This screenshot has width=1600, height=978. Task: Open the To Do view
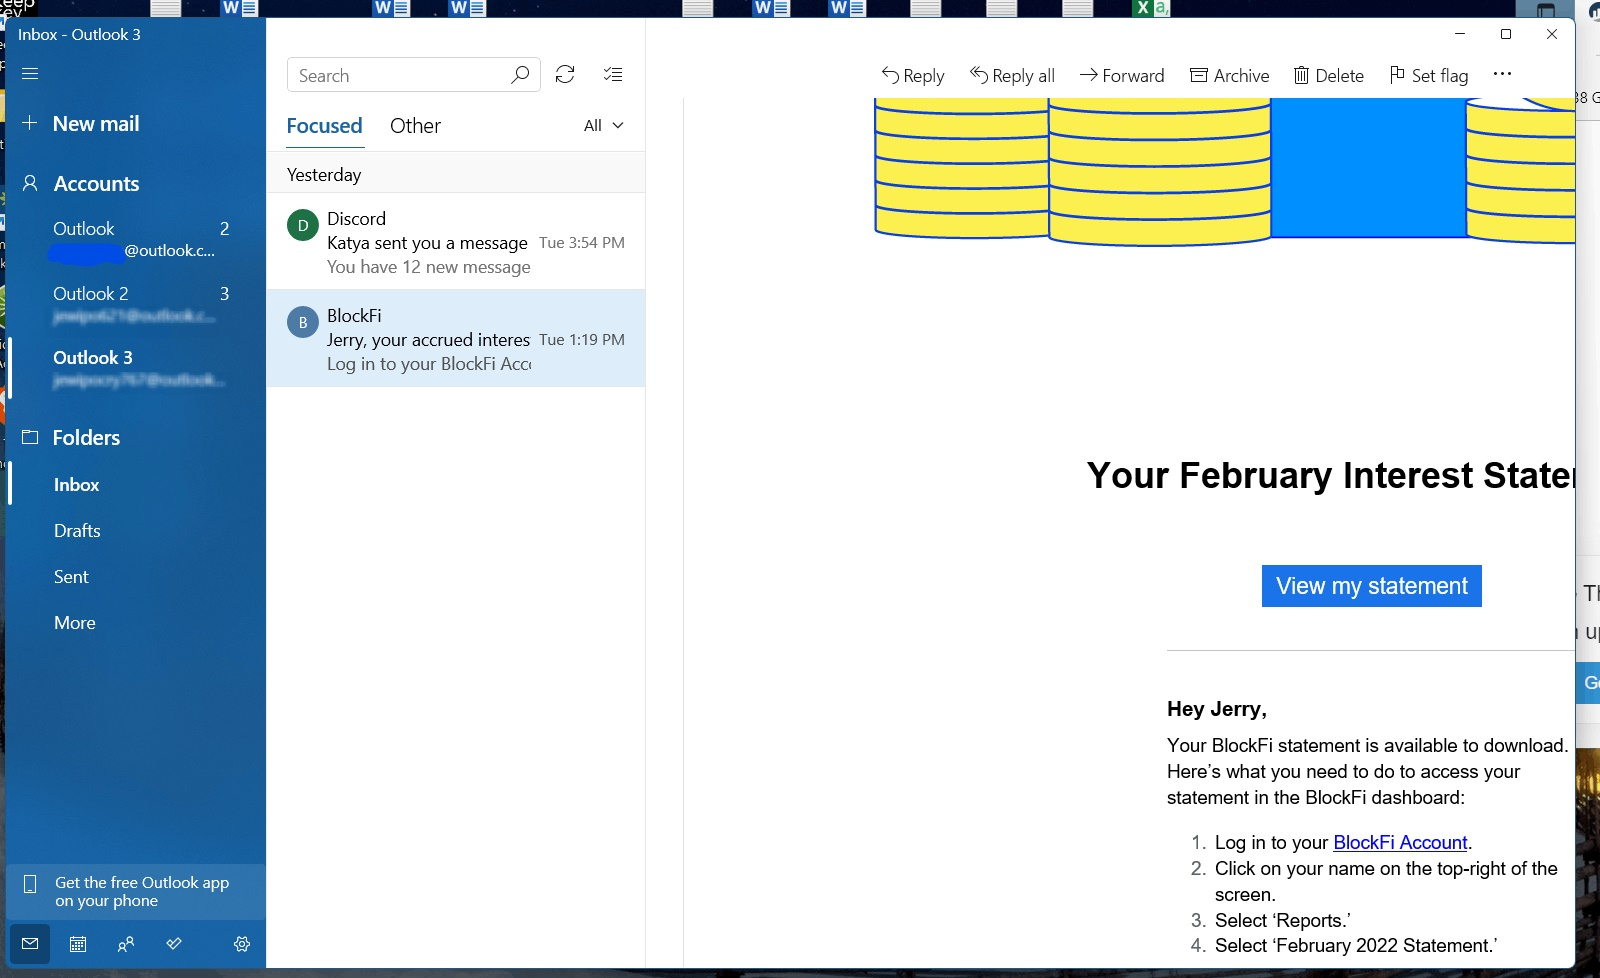(173, 944)
